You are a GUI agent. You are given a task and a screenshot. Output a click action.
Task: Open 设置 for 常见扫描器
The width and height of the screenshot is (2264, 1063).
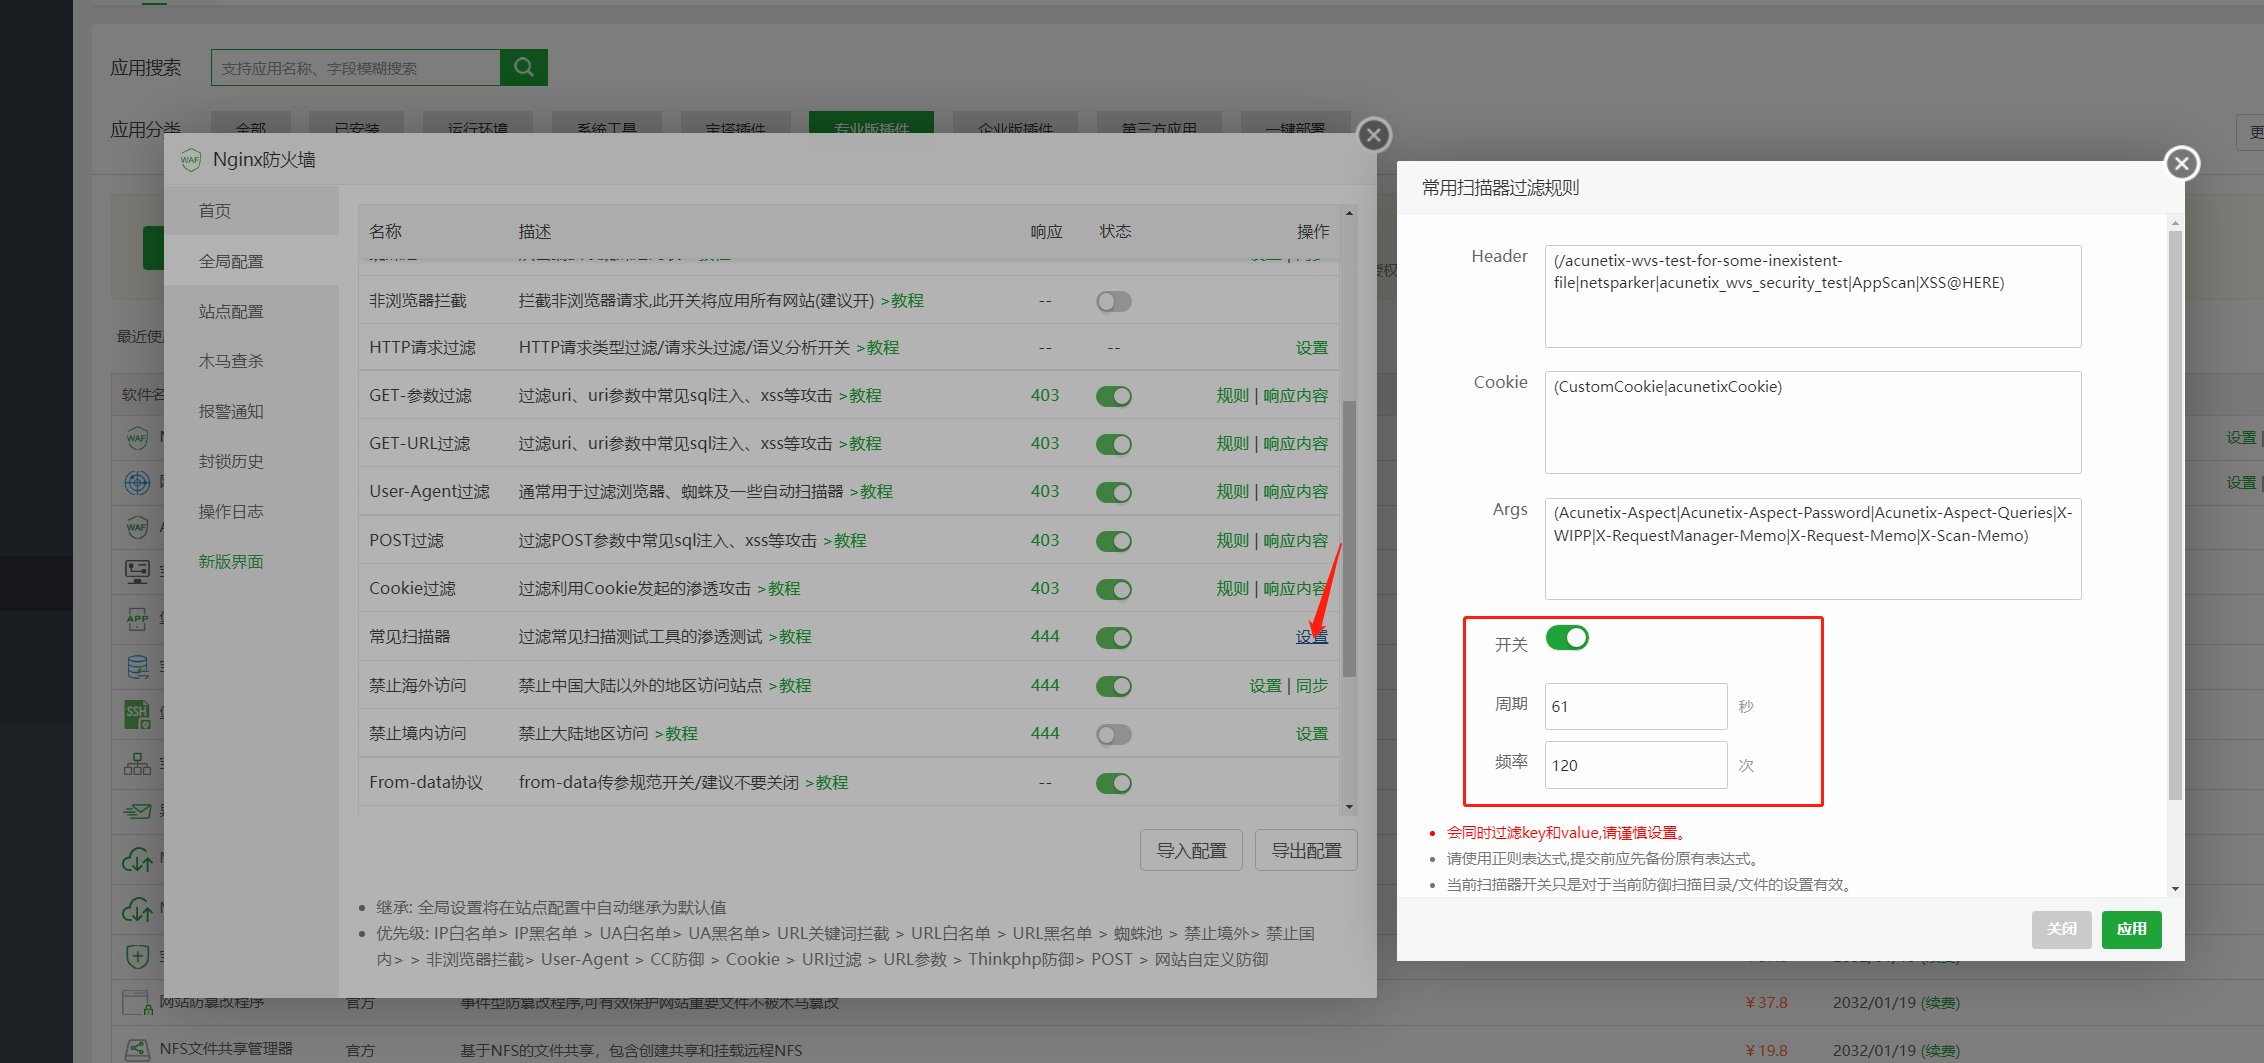point(1312,636)
